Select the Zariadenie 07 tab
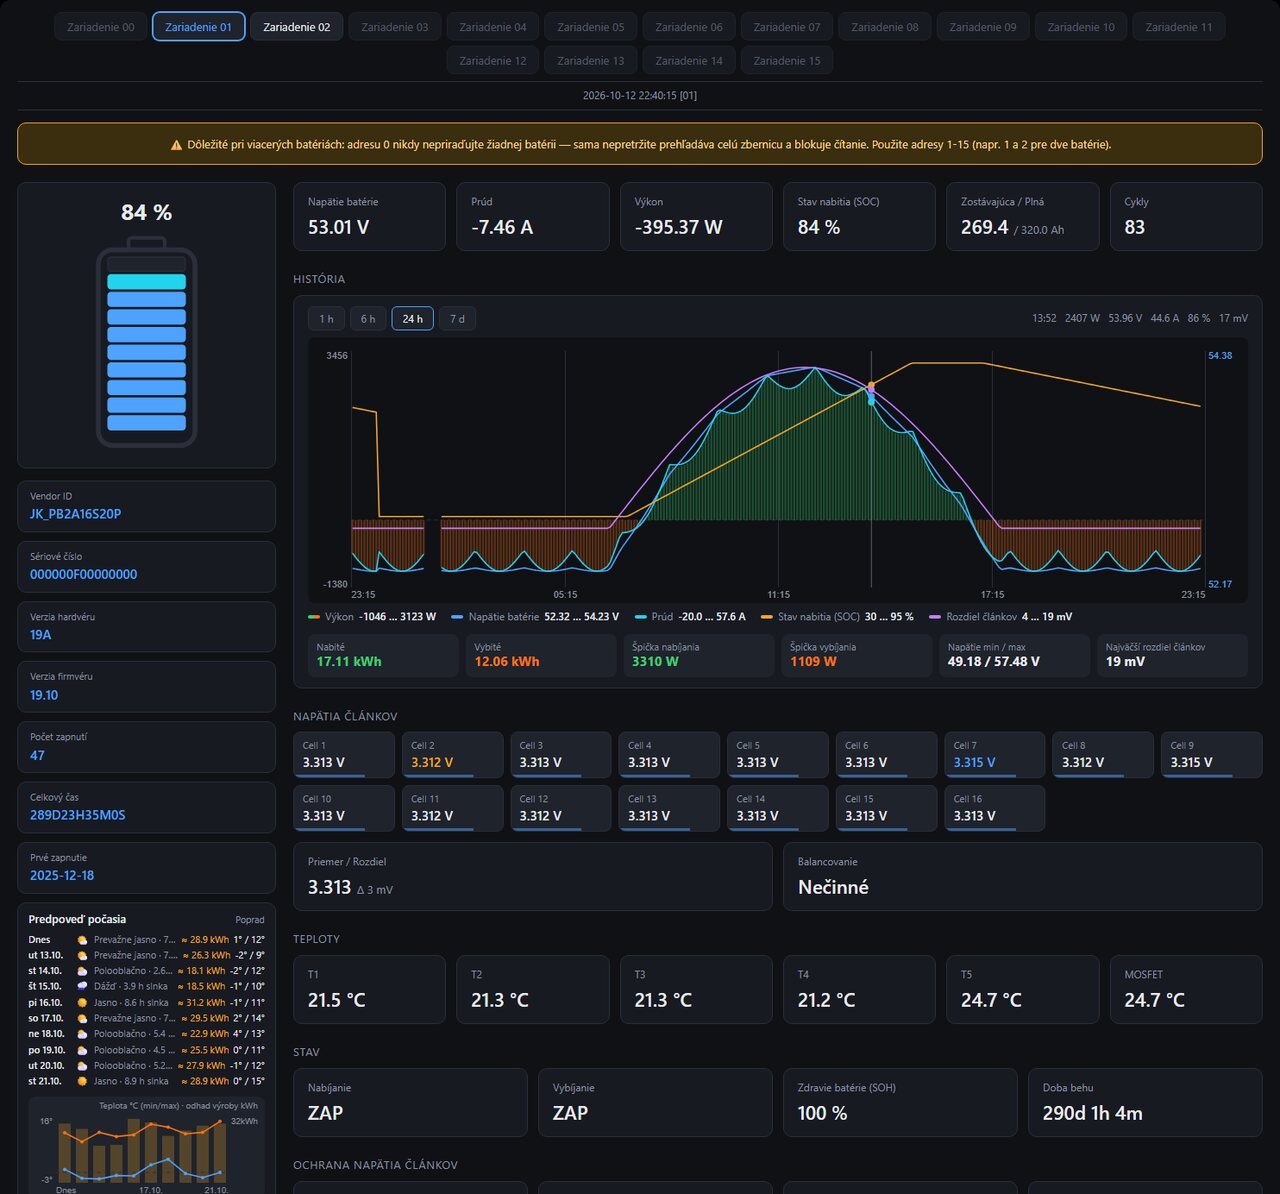This screenshot has height=1194, width=1280. [786, 27]
